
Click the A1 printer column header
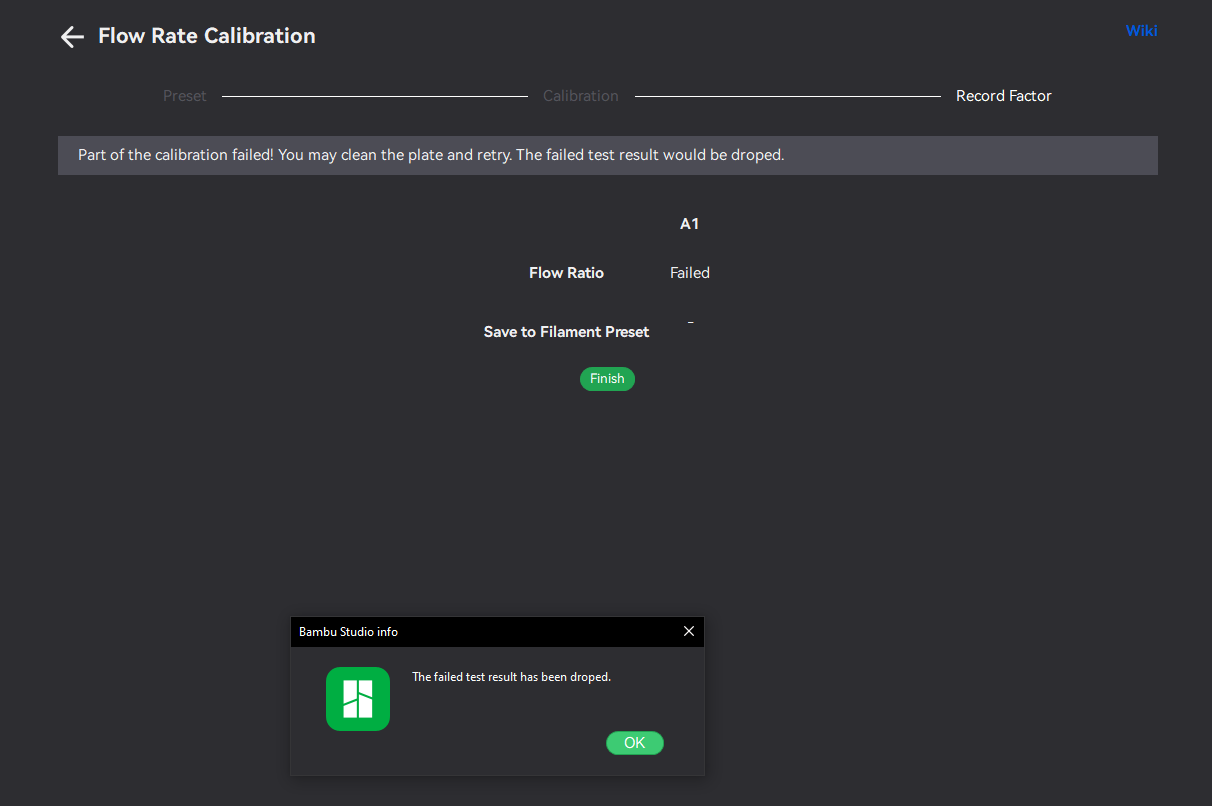[x=689, y=224]
